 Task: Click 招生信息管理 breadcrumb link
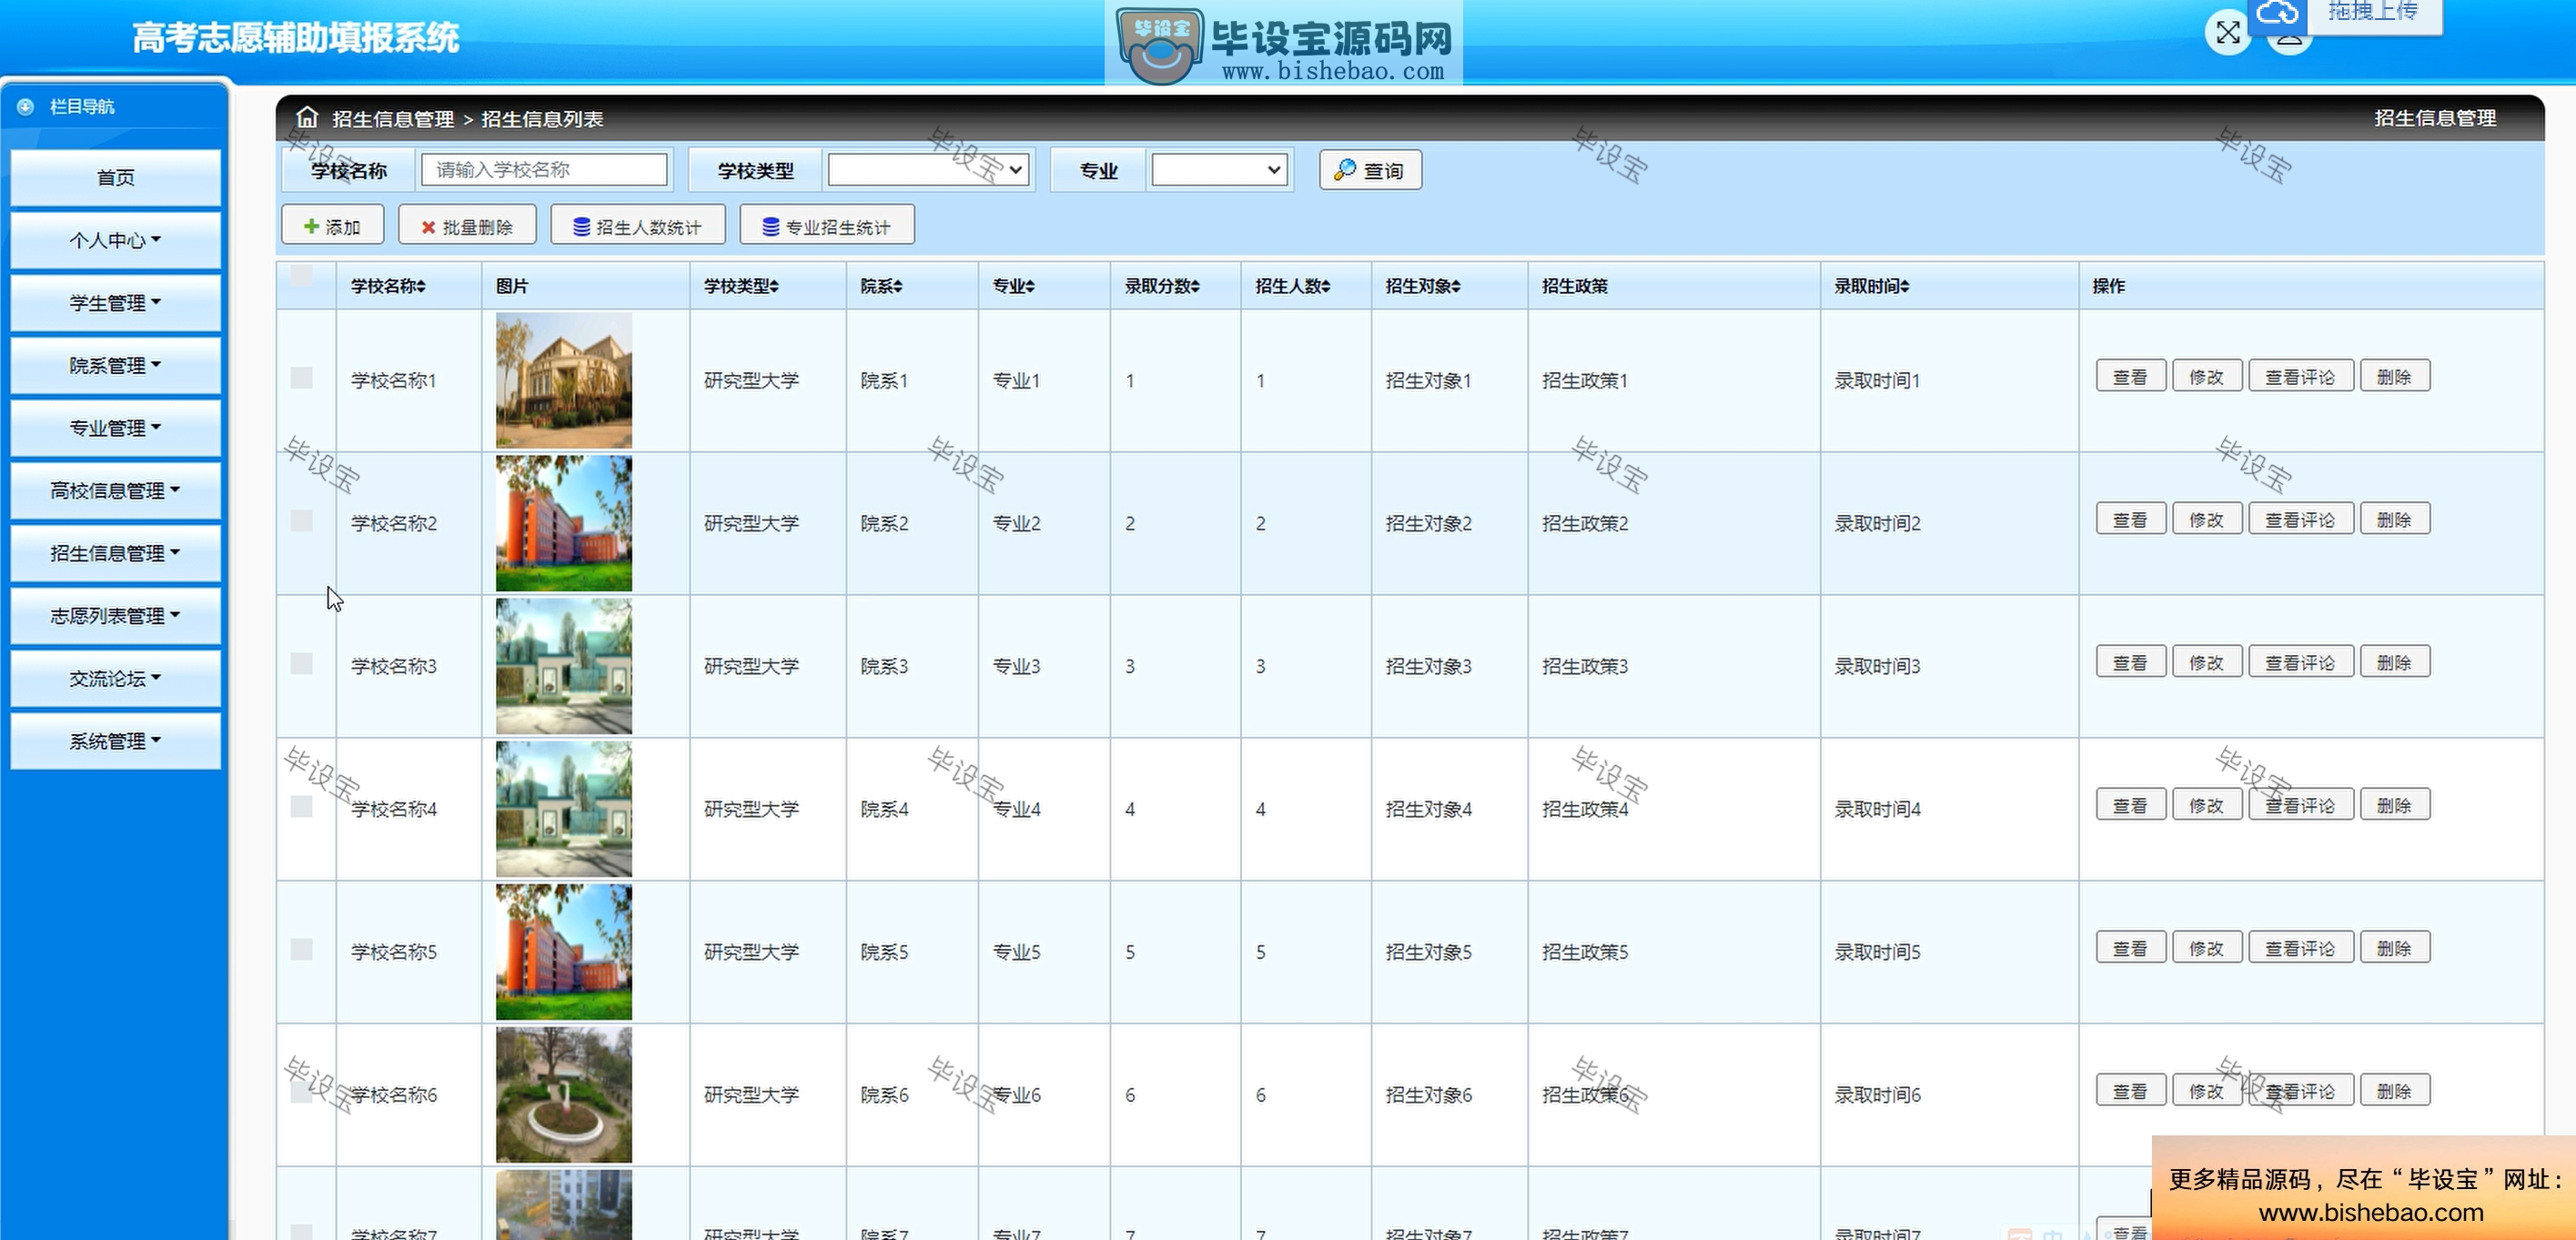pyautogui.click(x=393, y=119)
